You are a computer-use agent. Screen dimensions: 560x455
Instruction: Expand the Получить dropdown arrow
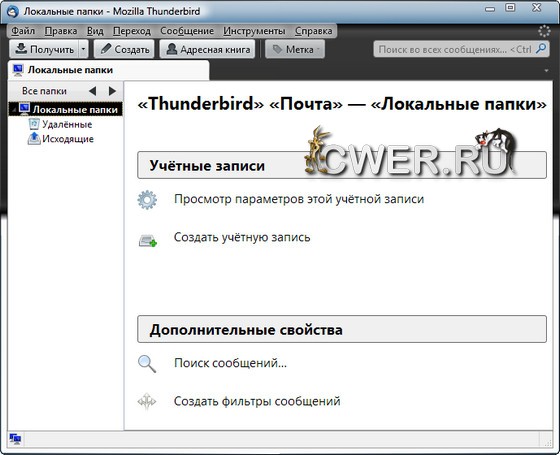pyautogui.click(x=83, y=49)
